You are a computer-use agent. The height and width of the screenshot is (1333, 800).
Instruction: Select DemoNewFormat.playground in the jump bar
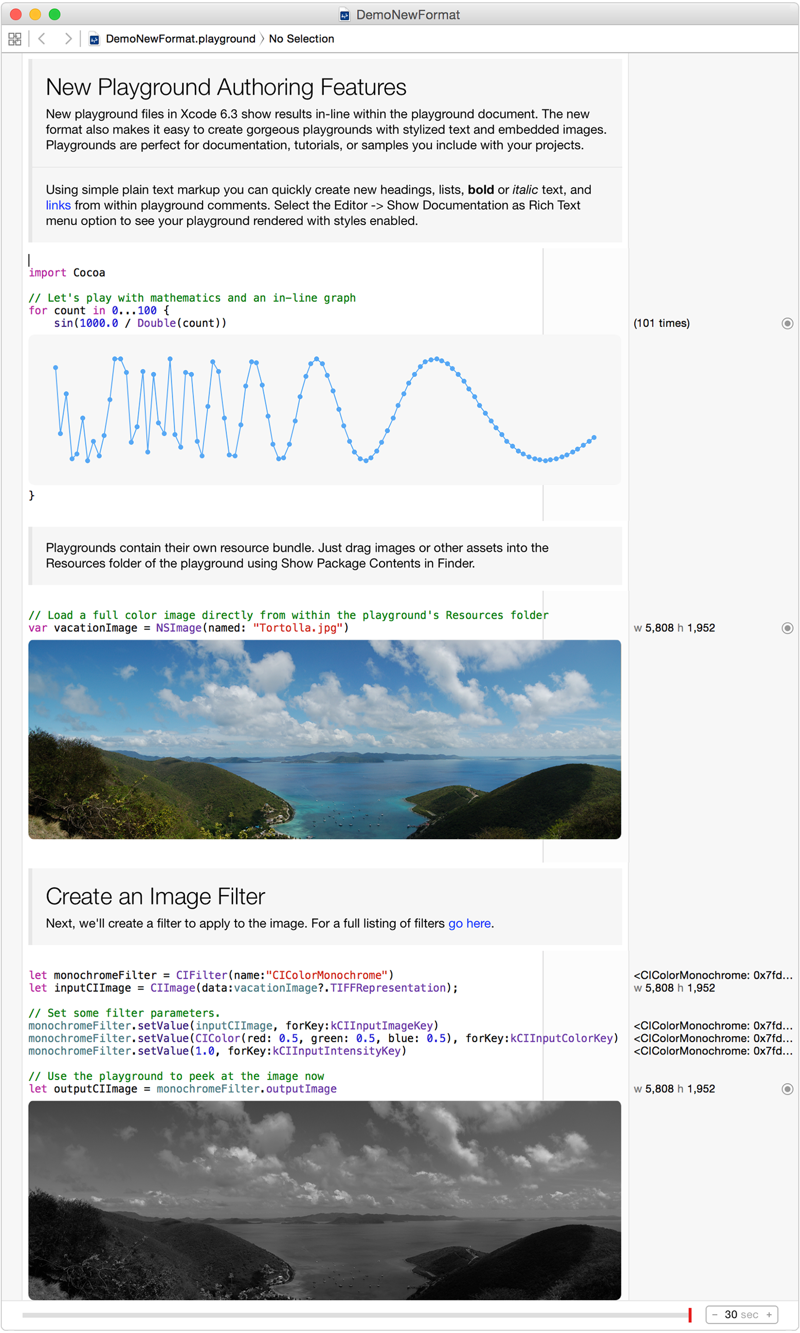coord(180,39)
